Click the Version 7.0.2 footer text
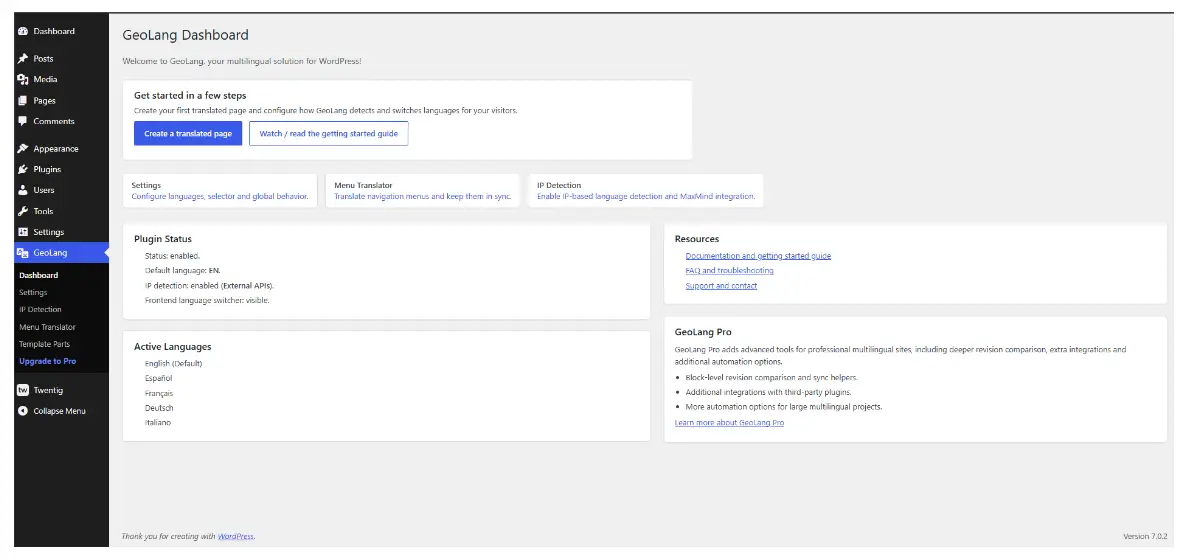The width and height of the screenshot is (1200, 560). click(1145, 537)
